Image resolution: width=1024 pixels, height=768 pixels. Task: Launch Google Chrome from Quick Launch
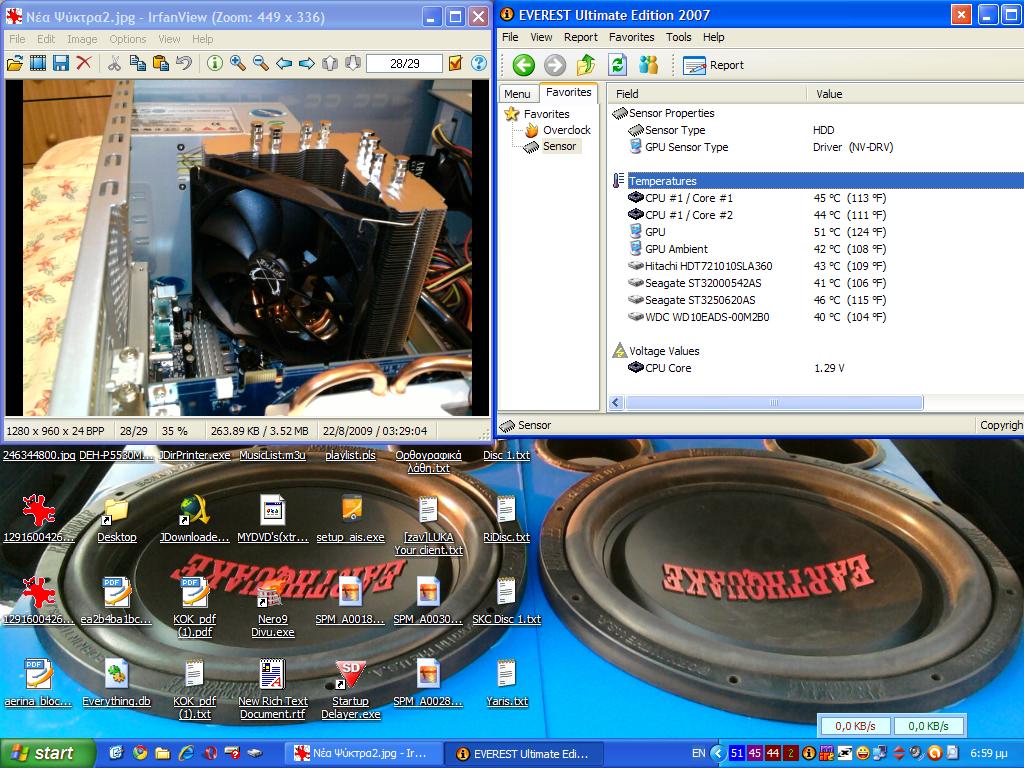pyautogui.click(x=140, y=753)
